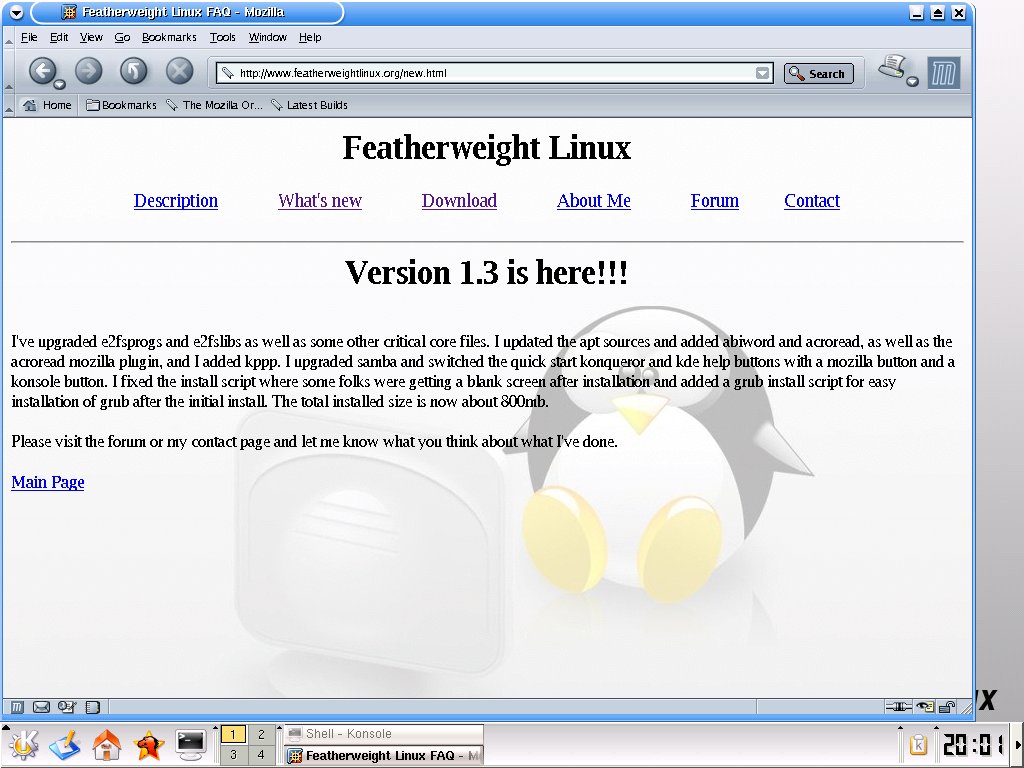
Task: Collapse the personal toolbar using its grippy
Action: 8,105
